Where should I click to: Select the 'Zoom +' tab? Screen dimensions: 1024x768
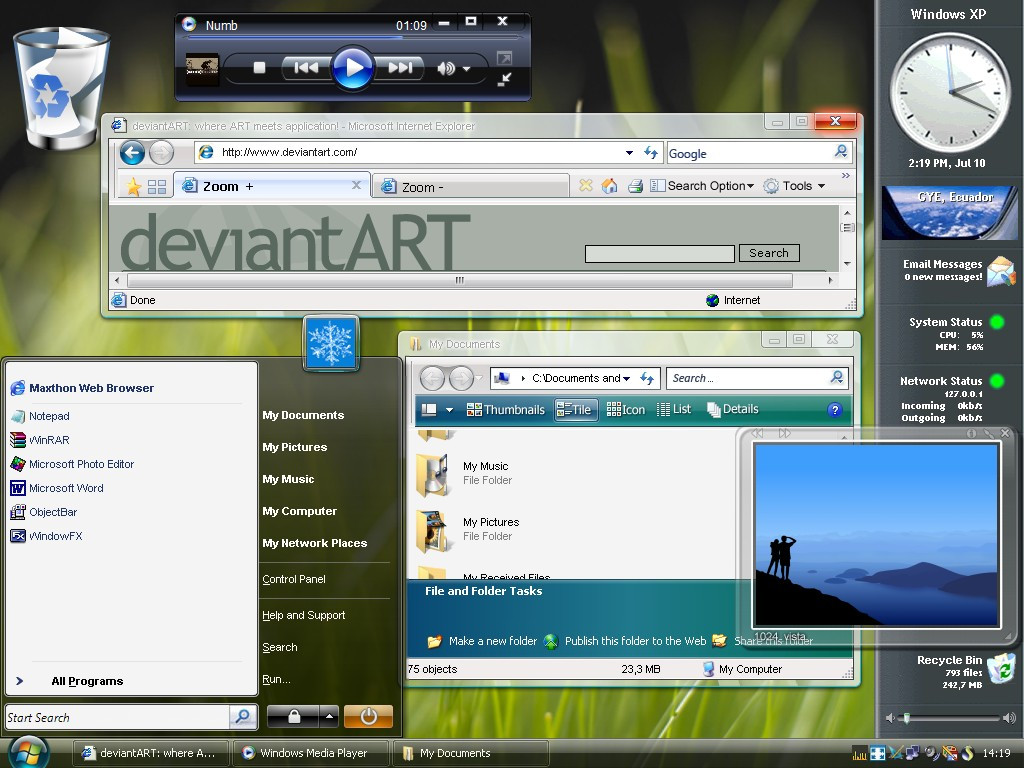click(271, 186)
